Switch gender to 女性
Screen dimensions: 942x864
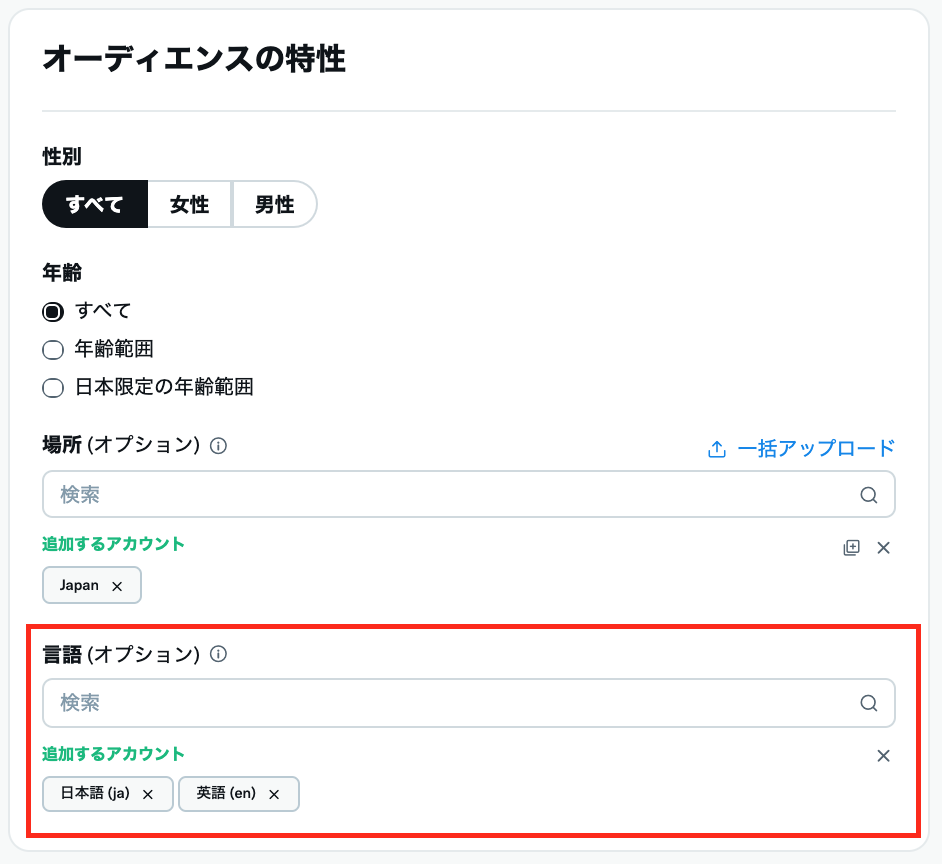(190, 205)
